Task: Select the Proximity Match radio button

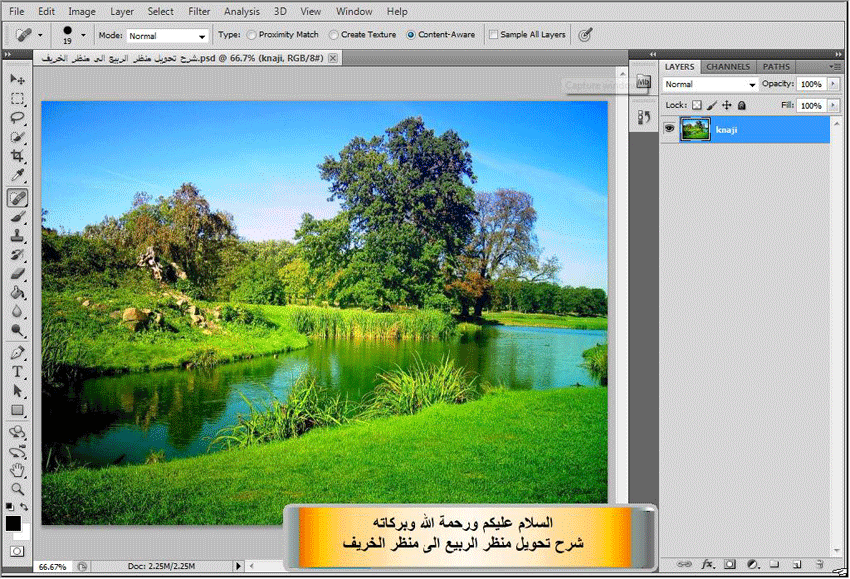Action: (x=251, y=35)
